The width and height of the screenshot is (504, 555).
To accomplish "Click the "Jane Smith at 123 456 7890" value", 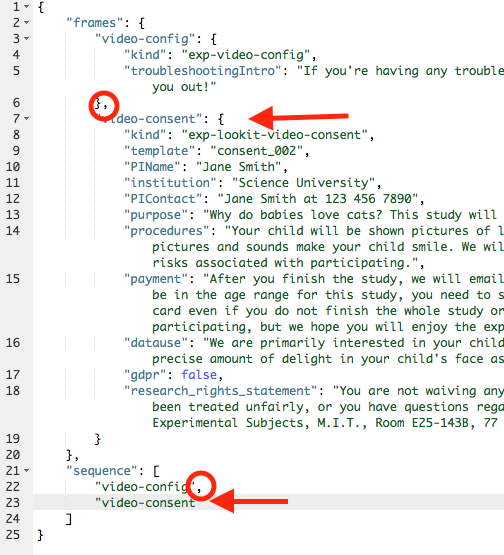I will click(318, 199).
